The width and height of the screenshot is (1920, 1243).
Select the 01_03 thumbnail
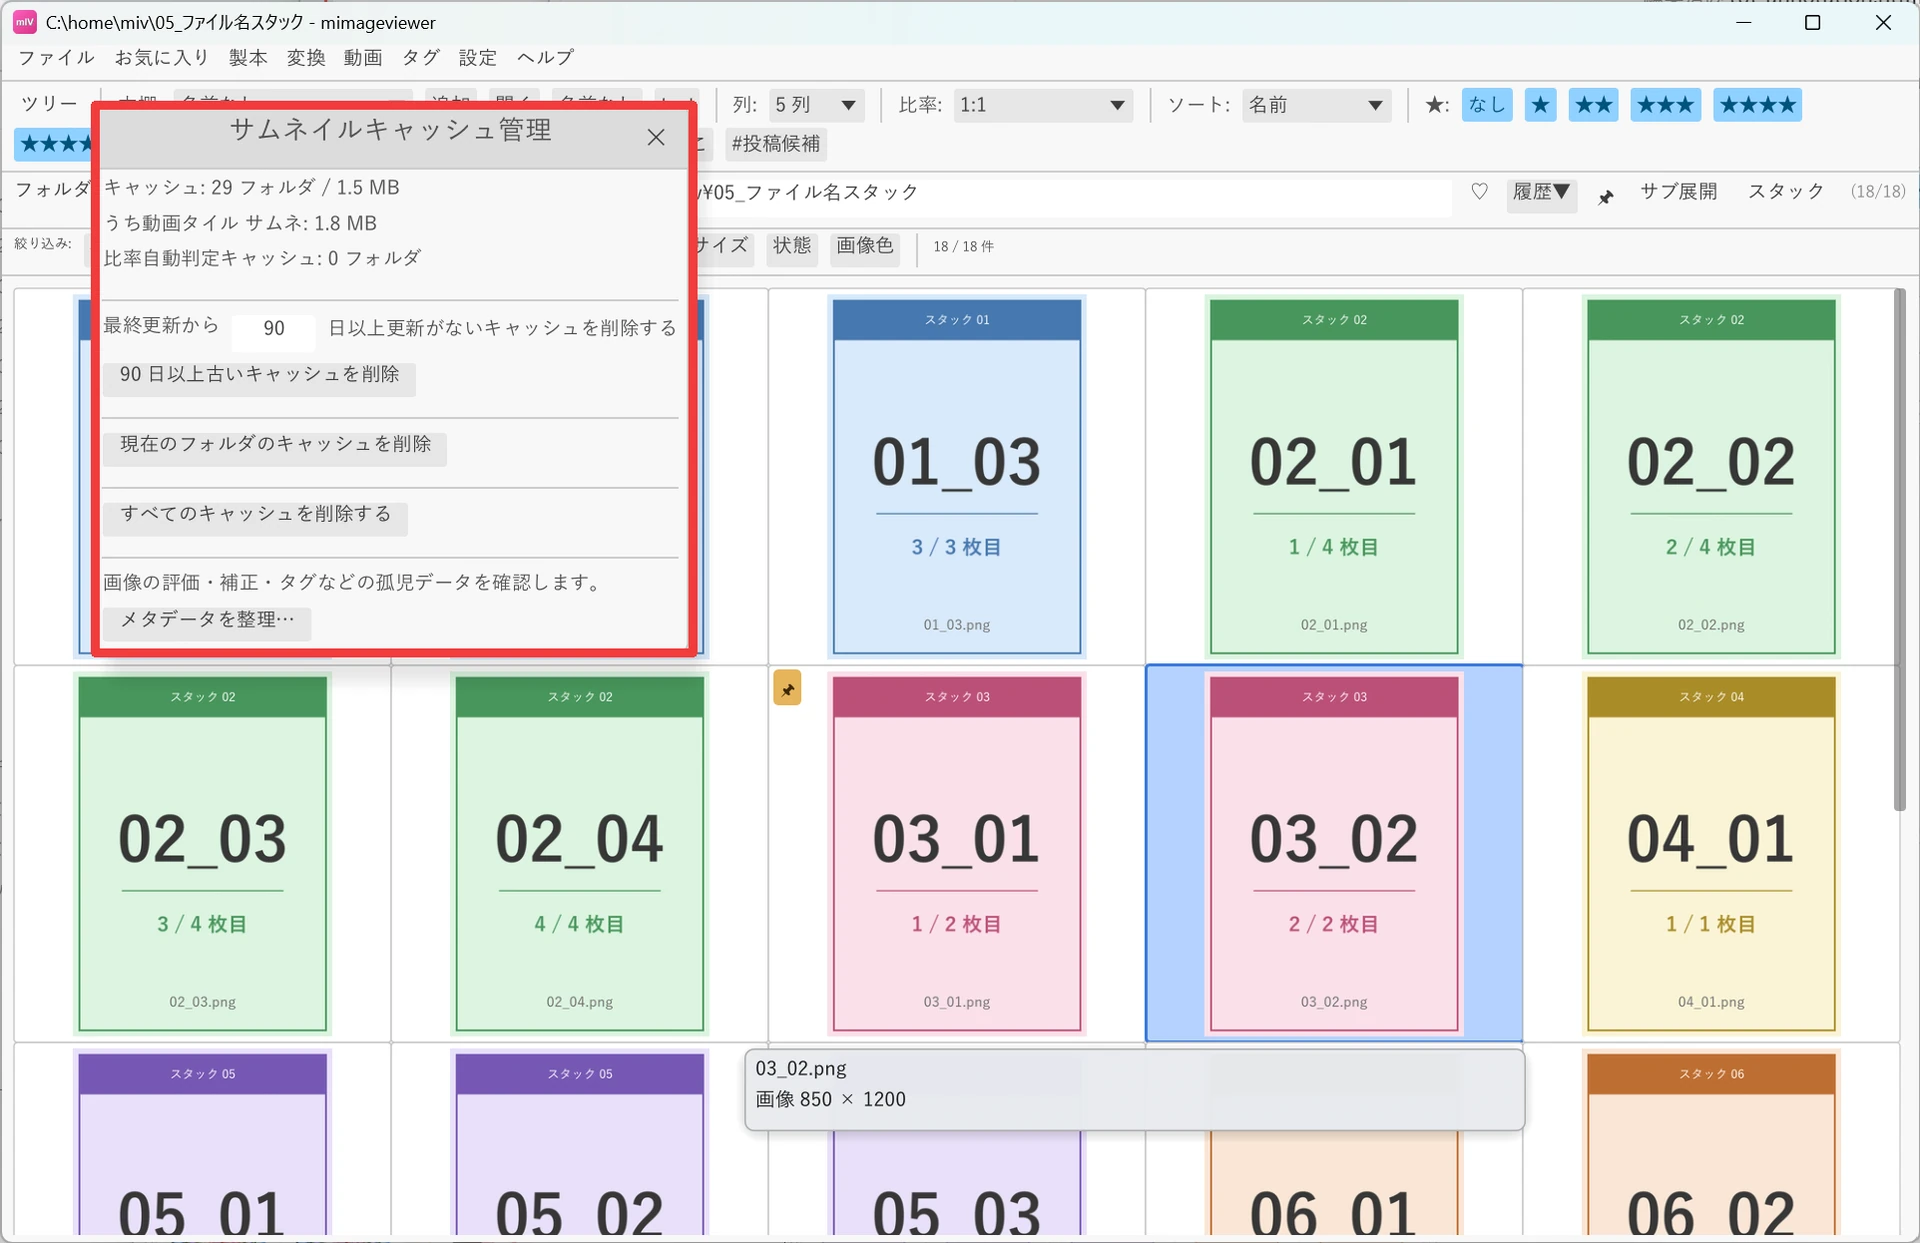[957, 476]
